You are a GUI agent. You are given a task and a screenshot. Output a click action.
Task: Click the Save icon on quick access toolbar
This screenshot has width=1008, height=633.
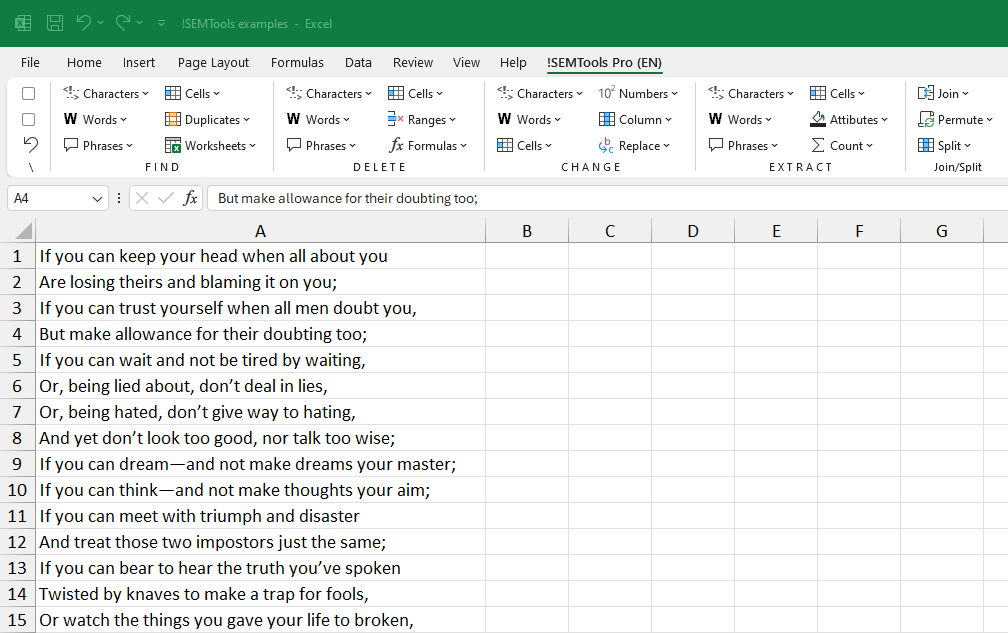[x=53, y=22]
